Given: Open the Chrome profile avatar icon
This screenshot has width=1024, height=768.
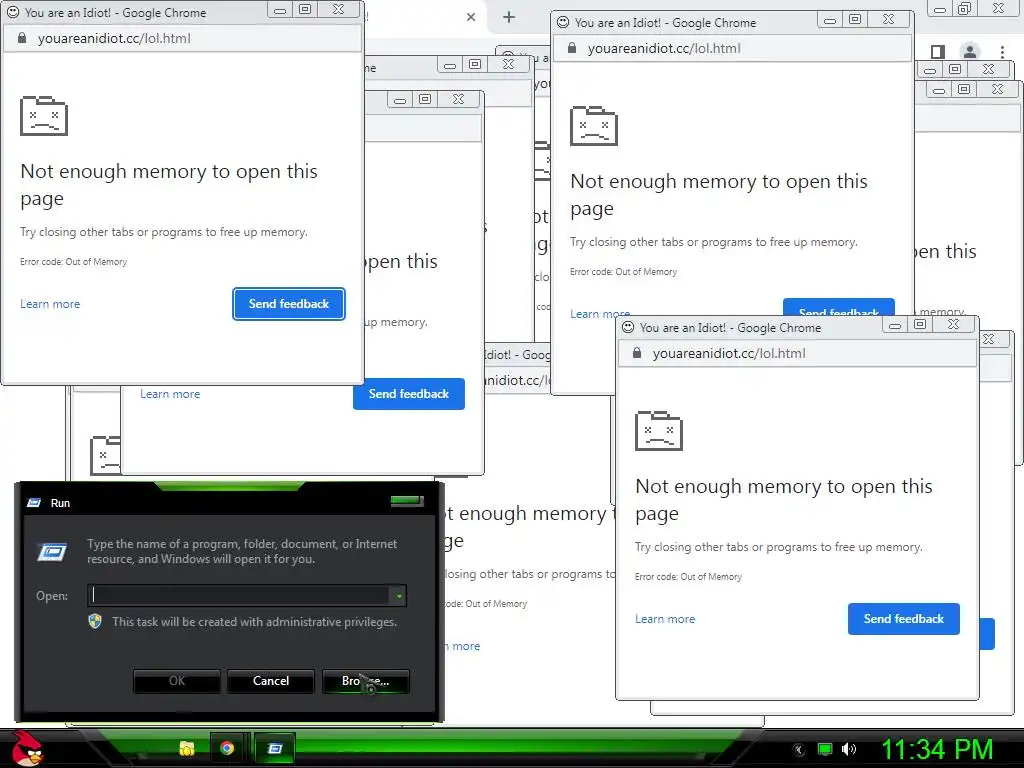Looking at the screenshot, I should (970, 52).
